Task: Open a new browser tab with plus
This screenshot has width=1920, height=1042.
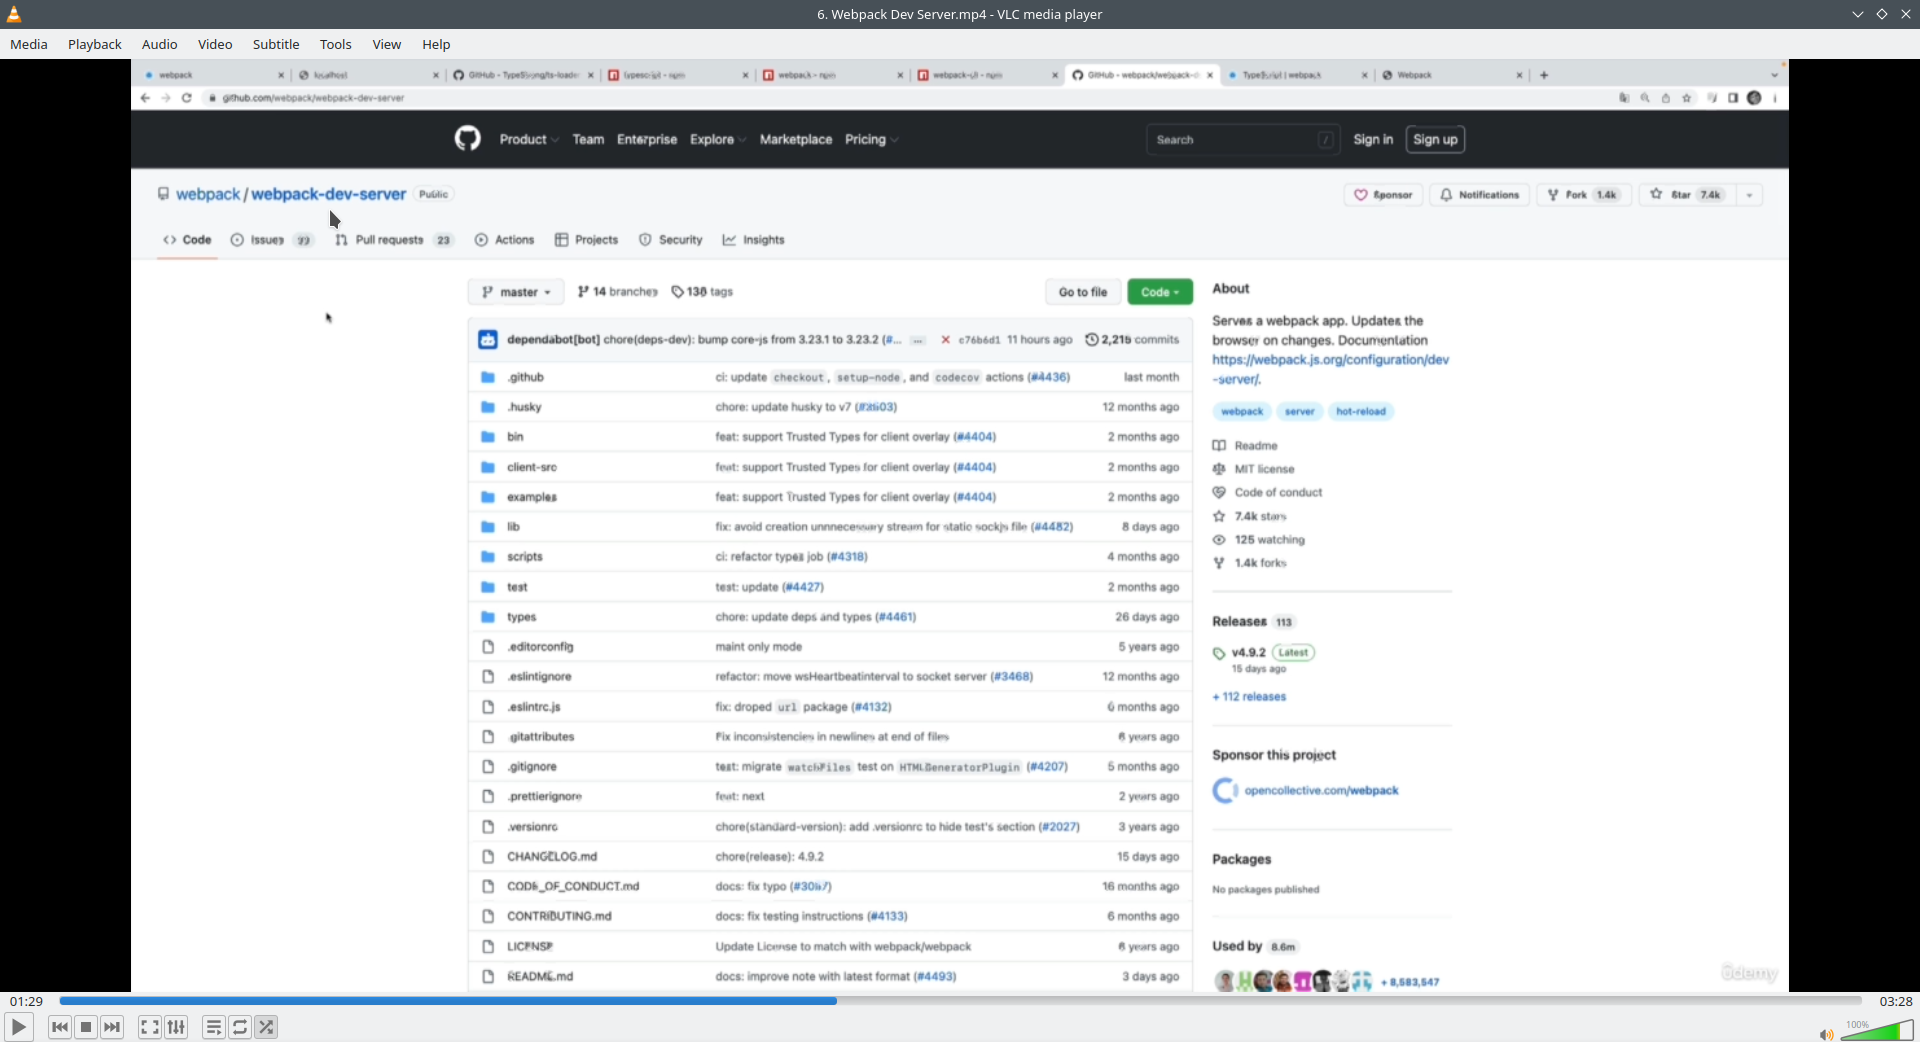Action: tap(1544, 75)
